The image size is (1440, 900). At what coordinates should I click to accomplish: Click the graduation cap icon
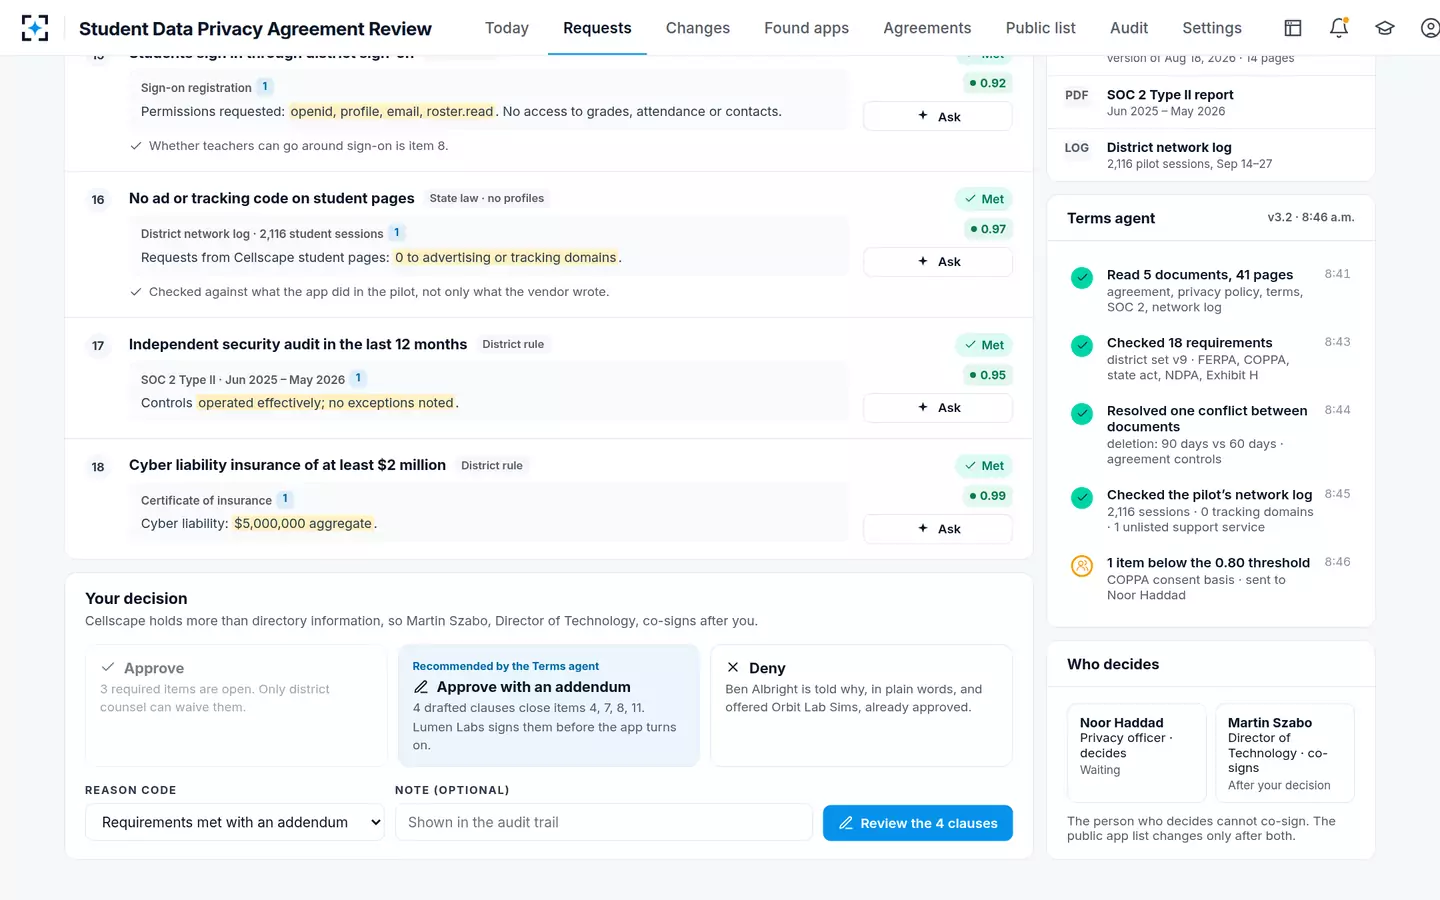[x=1385, y=28]
